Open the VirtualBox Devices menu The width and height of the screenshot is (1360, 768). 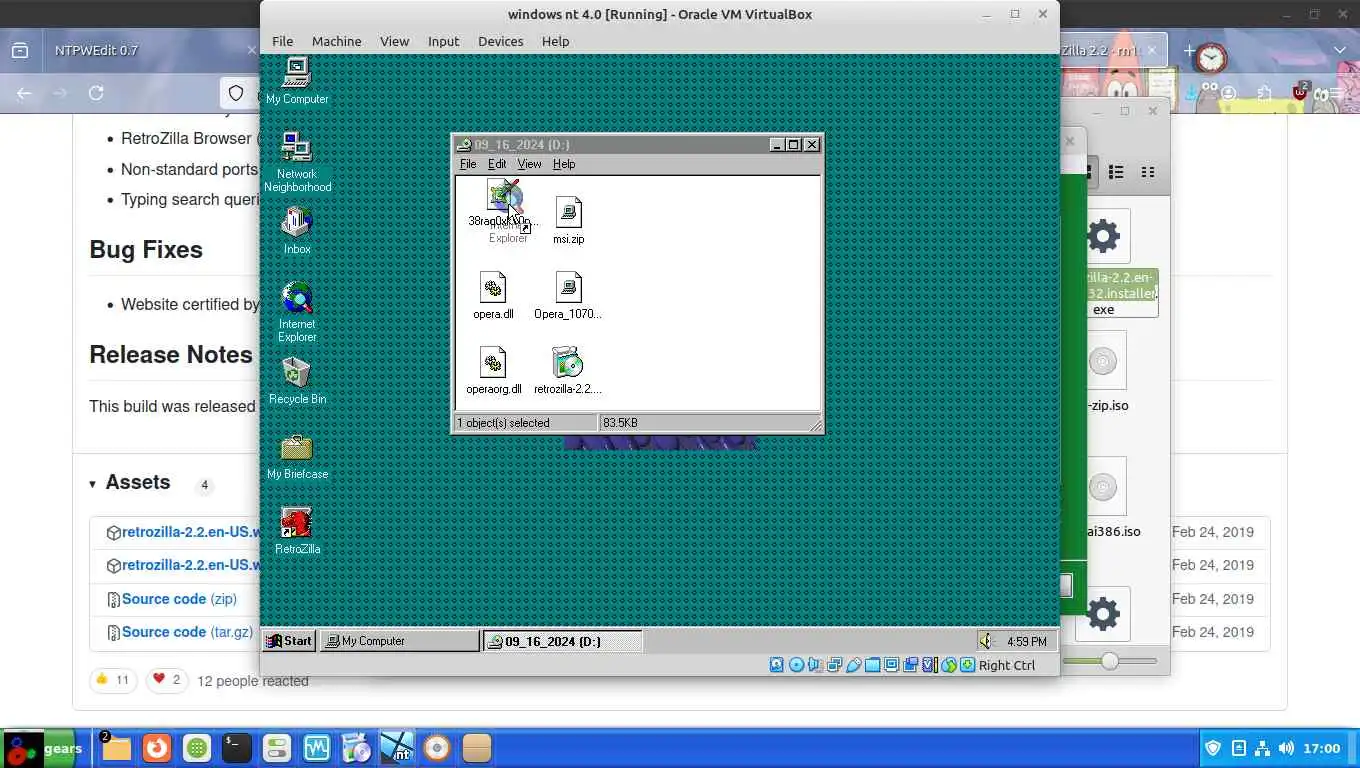pos(500,41)
